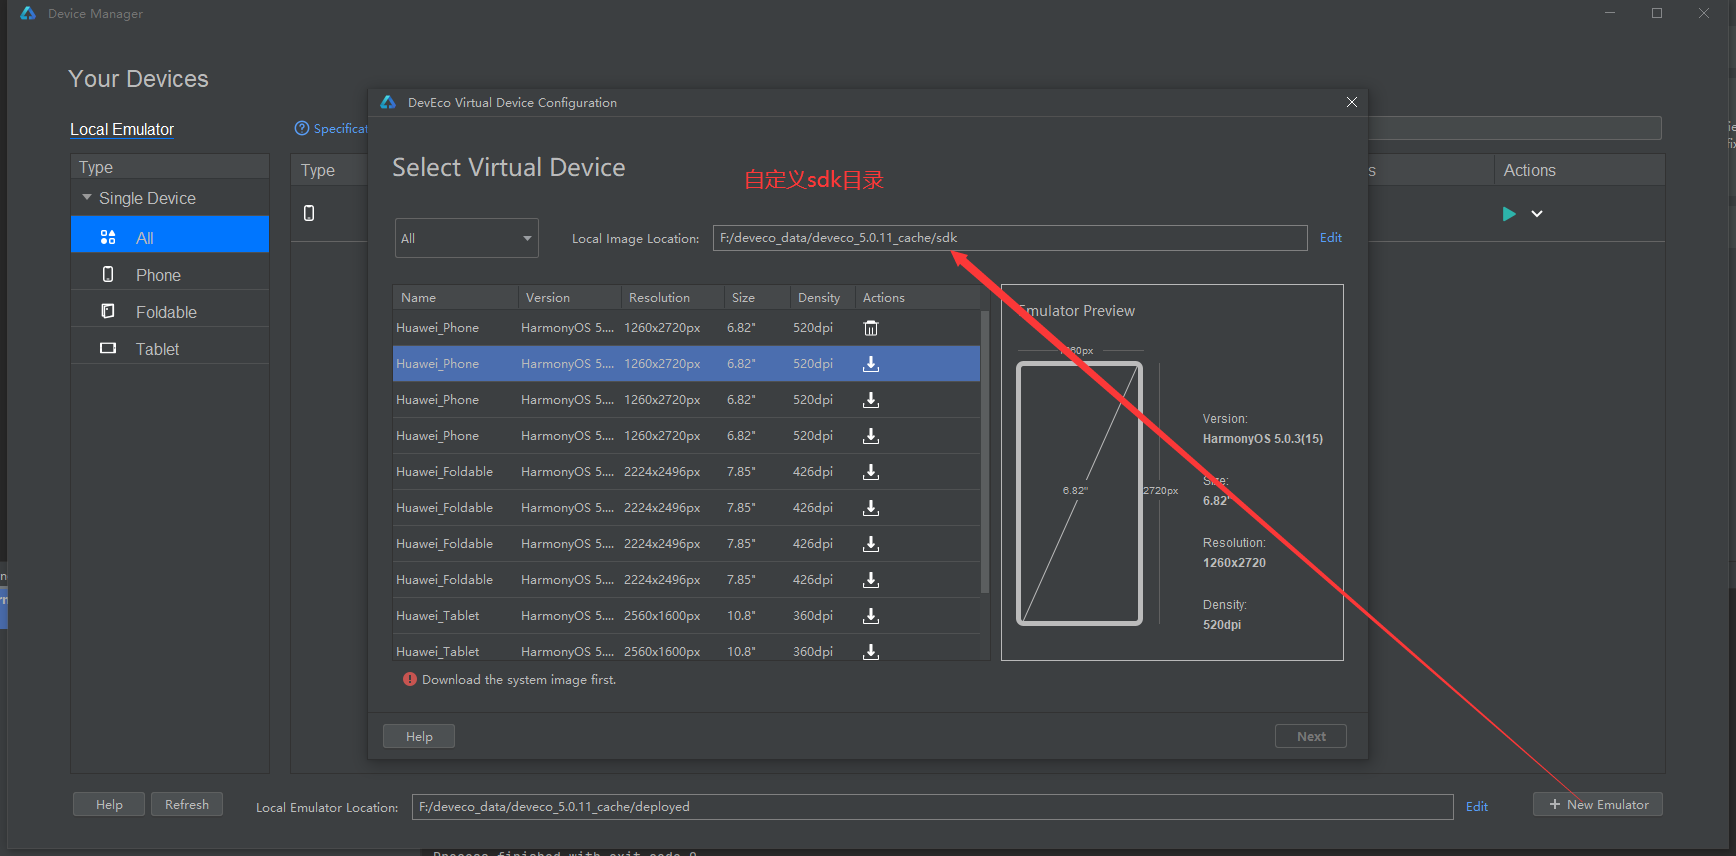Screen dimensions: 1736x856
Task: Sort table by the Name column header
Action: pos(456,298)
